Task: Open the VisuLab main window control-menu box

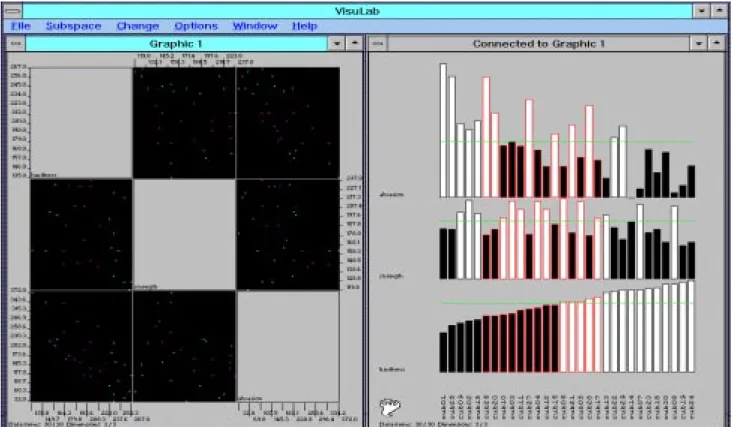Action: click(x=13, y=11)
